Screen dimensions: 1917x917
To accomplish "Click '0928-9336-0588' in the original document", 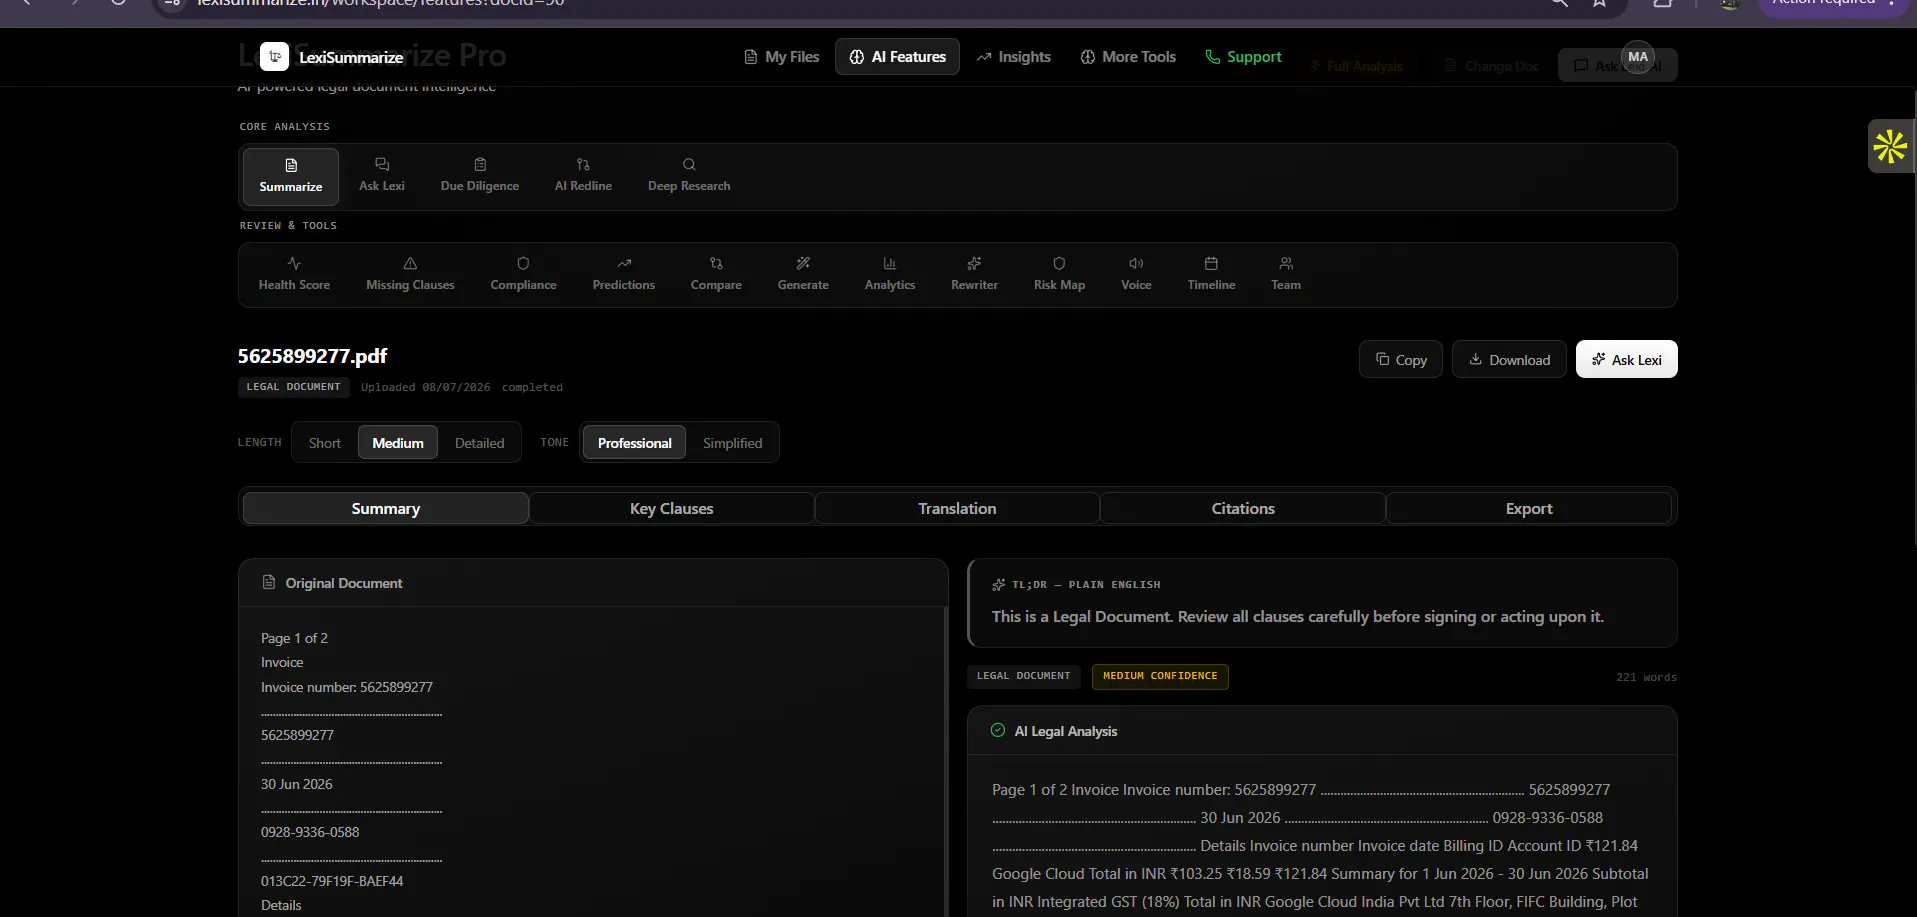I will 310,832.
